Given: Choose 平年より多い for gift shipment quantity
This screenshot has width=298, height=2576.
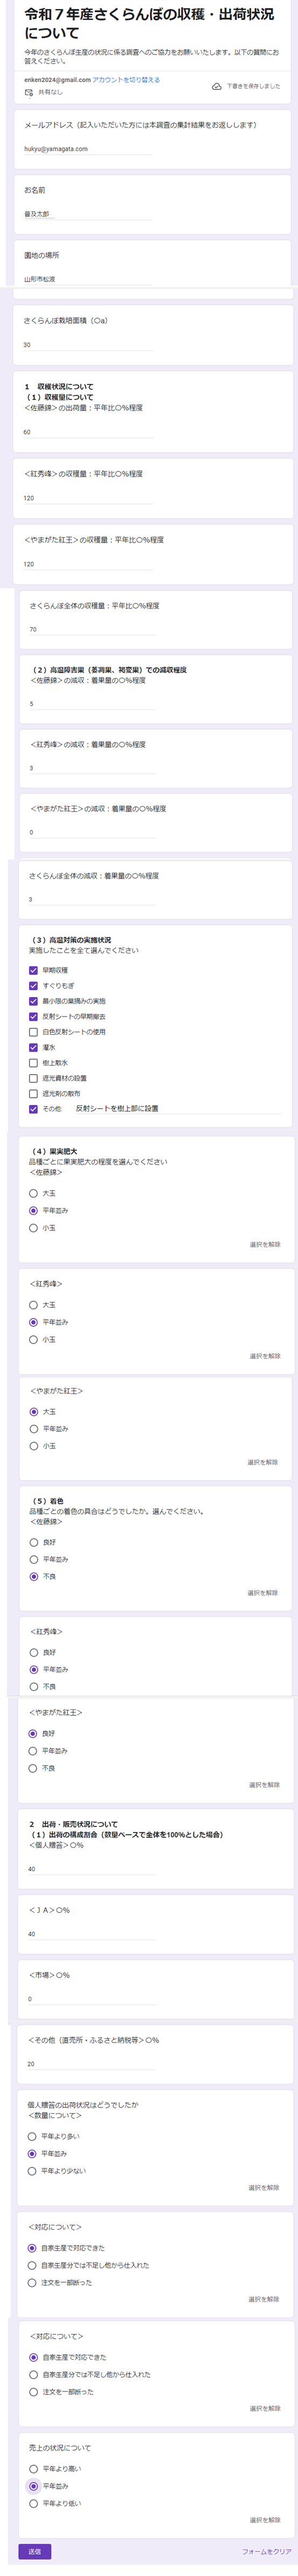Looking at the screenshot, I should pyautogui.click(x=32, y=2136).
